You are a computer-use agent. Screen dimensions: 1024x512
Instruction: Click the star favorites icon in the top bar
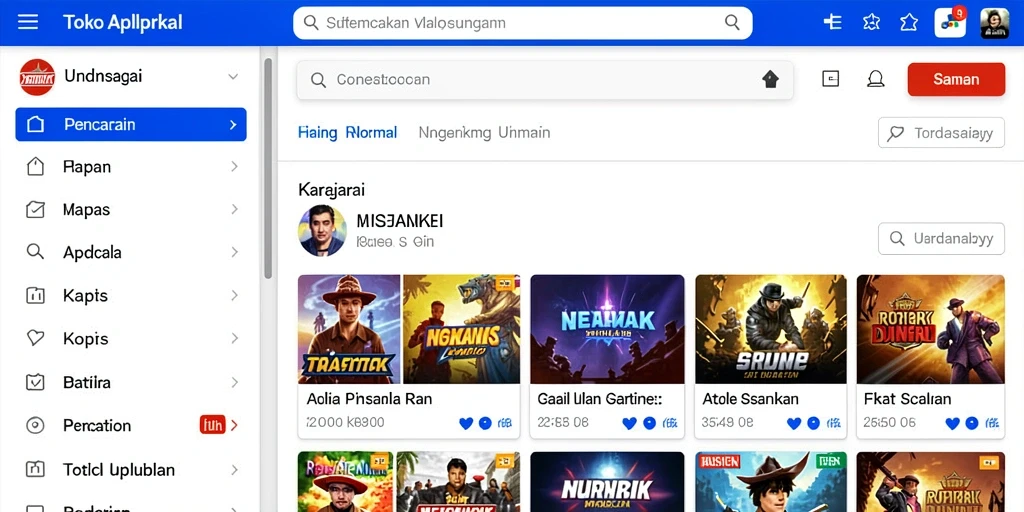908,23
